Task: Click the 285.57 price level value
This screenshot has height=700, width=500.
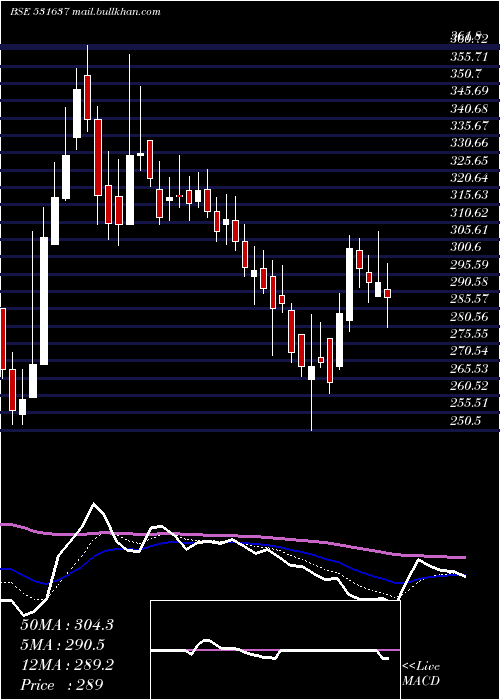Action: click(x=468, y=299)
